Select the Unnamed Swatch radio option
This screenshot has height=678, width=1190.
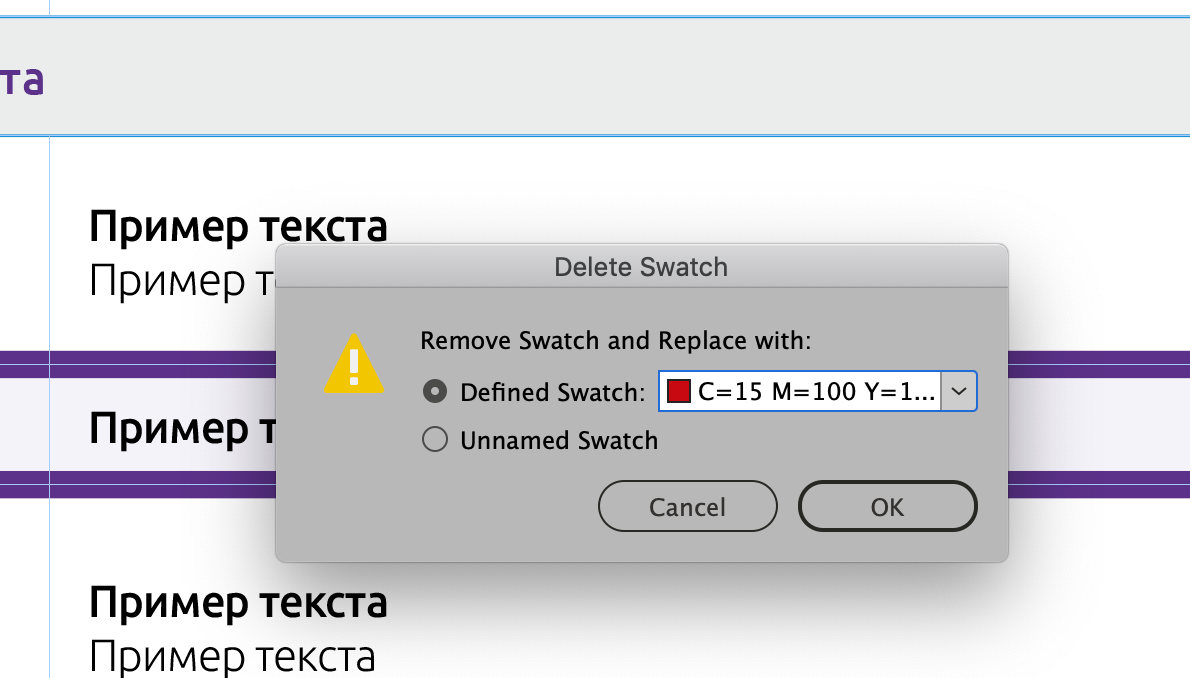(x=435, y=440)
